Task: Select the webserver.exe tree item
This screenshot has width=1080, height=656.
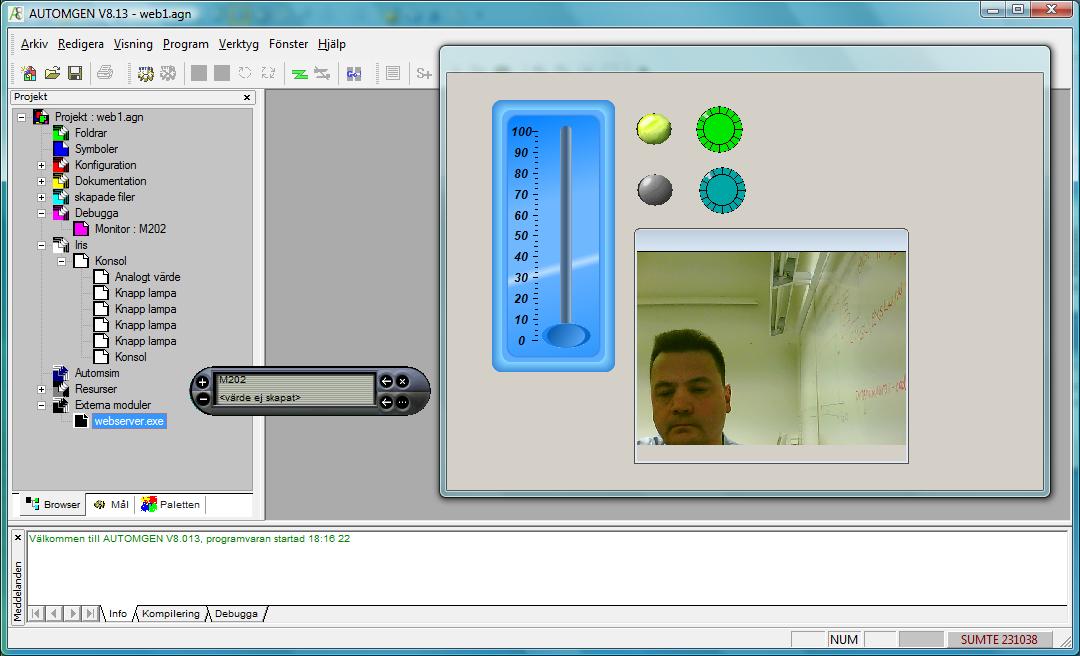Action: pos(129,421)
